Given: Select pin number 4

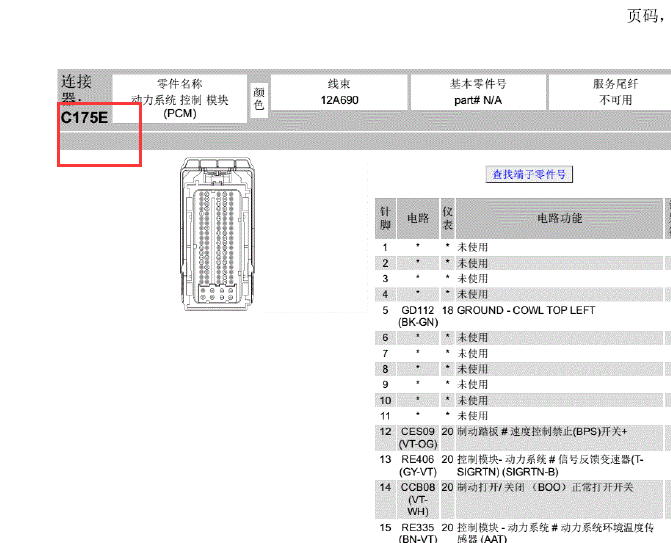Looking at the screenshot, I should pos(385,294).
